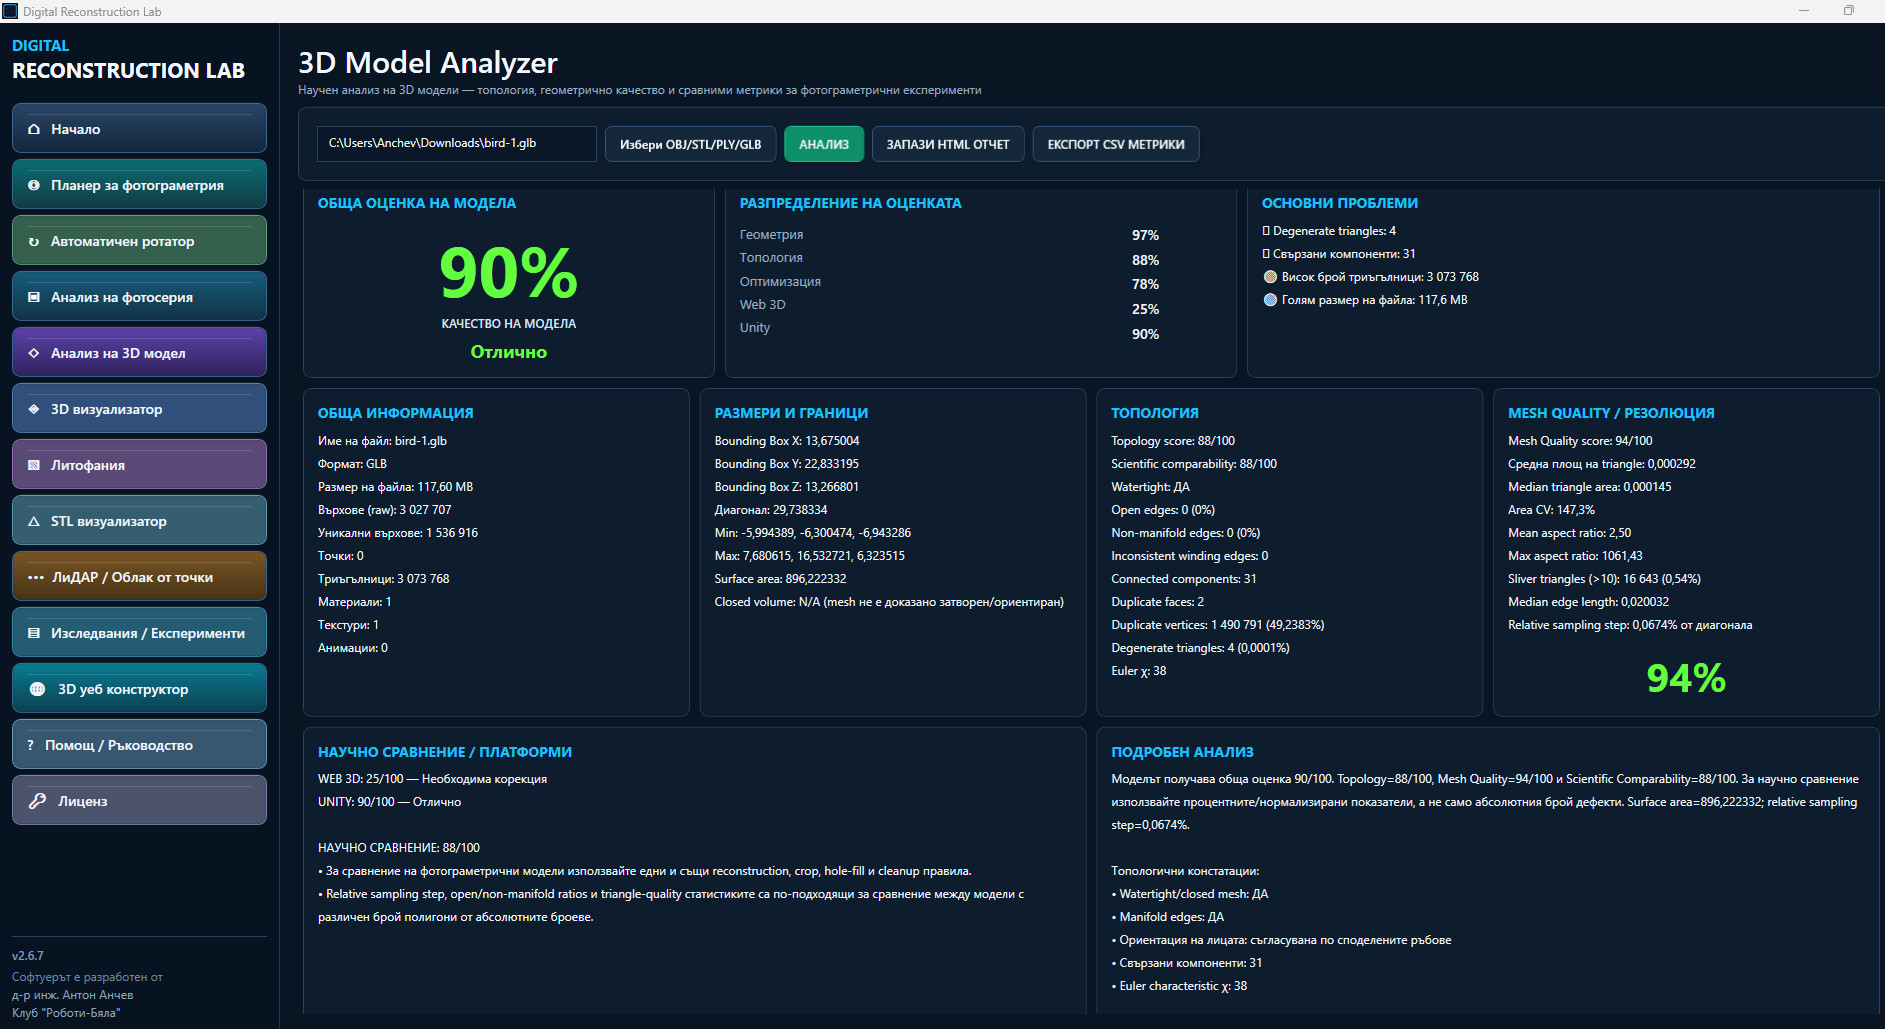Open the Начало sidebar page

(139, 128)
